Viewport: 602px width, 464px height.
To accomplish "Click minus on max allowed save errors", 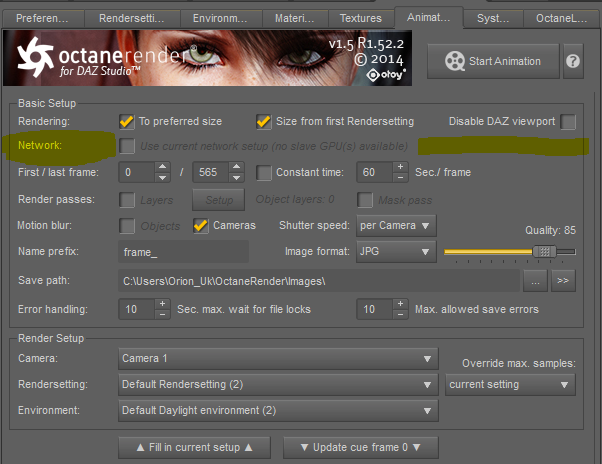I will pyautogui.click(x=400, y=315).
